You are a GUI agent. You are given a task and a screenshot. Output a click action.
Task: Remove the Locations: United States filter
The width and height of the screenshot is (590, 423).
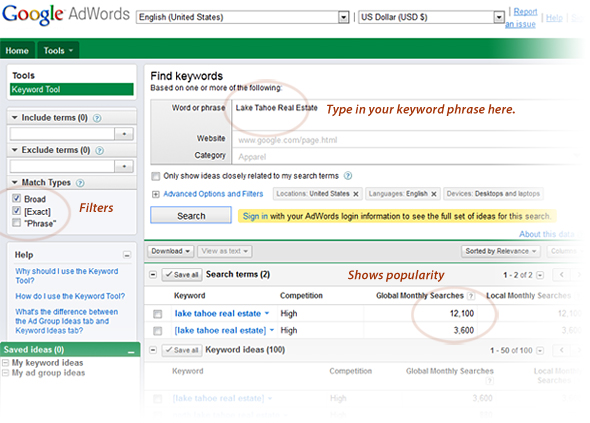point(356,194)
